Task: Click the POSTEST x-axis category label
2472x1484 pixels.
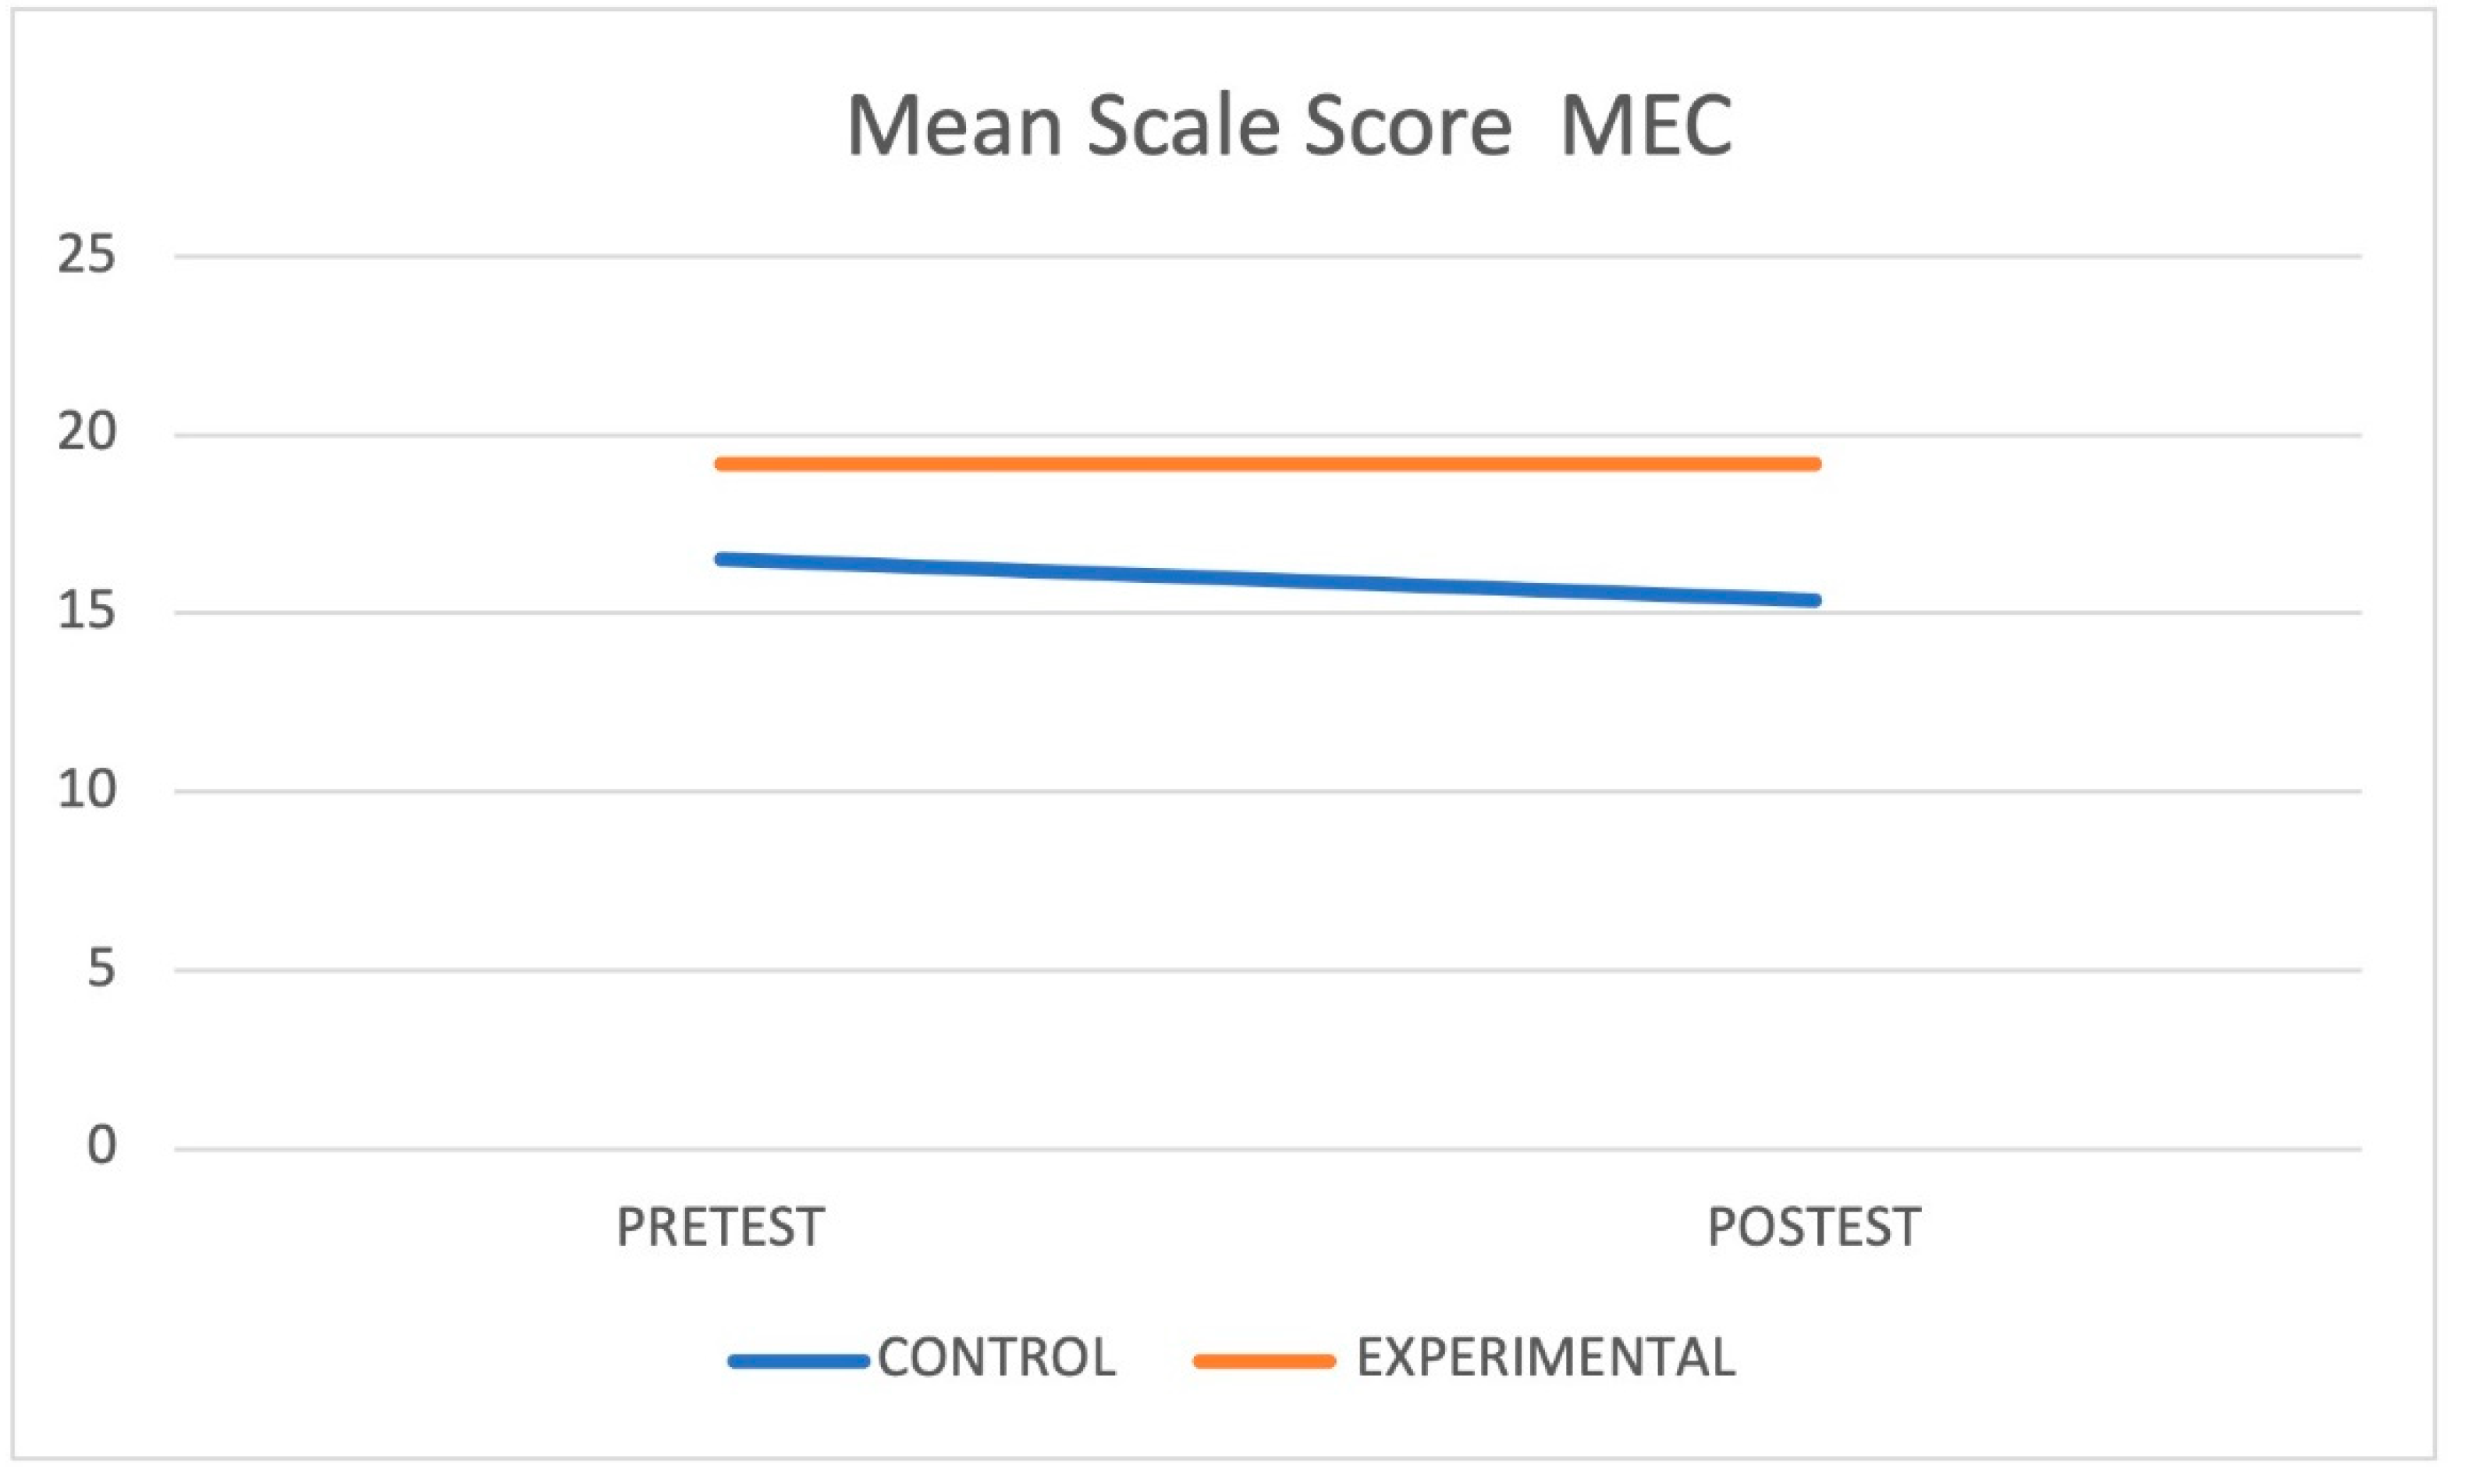Action: [x=1814, y=1228]
